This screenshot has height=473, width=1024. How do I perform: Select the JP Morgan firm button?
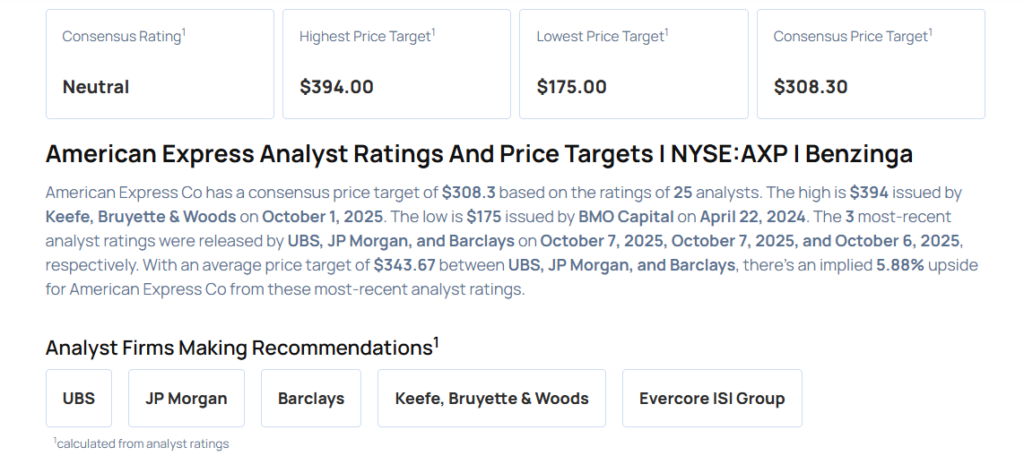point(186,398)
